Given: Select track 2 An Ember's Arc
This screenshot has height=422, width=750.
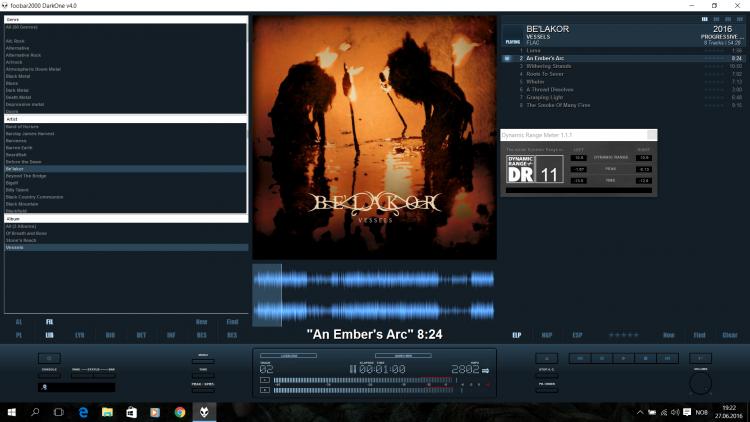Looking at the screenshot, I should 623,58.
